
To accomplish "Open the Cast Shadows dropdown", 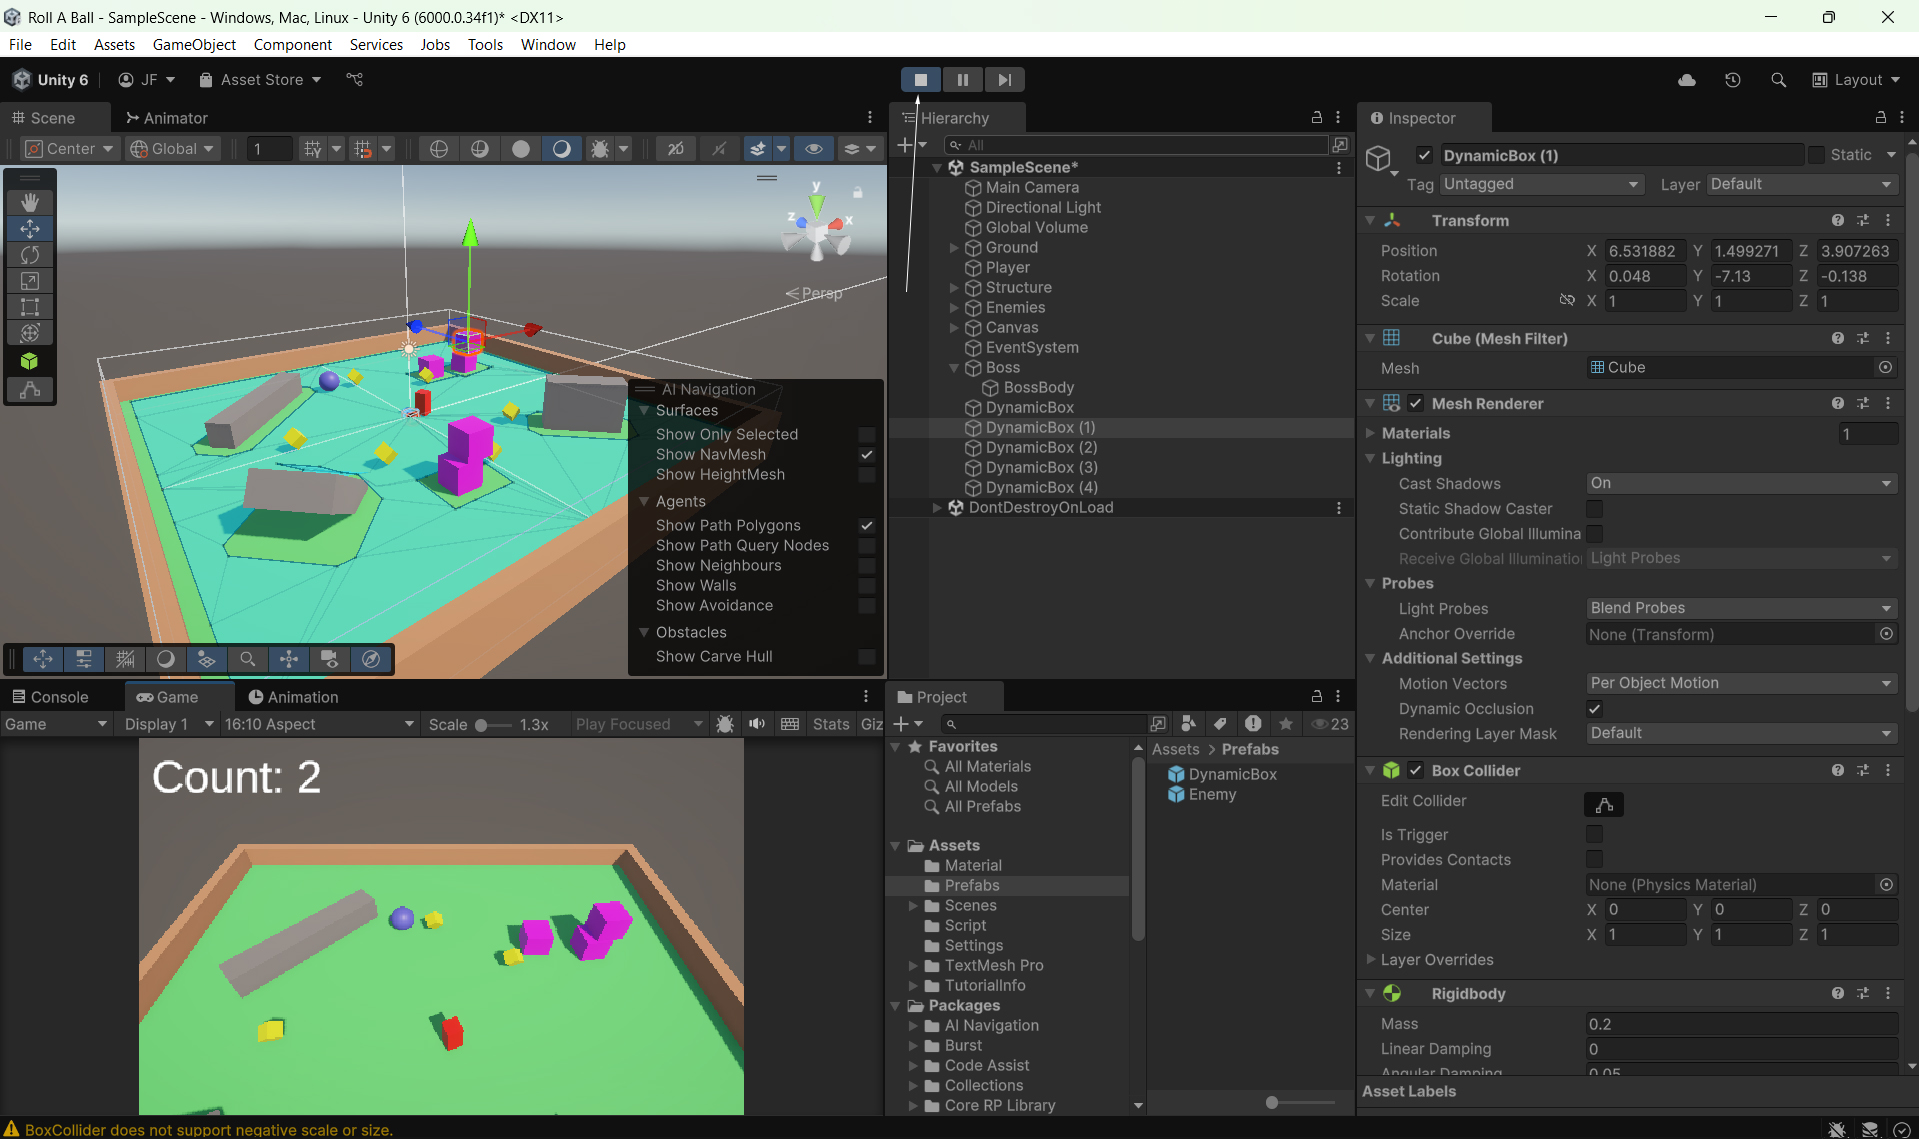I will (x=1740, y=483).
